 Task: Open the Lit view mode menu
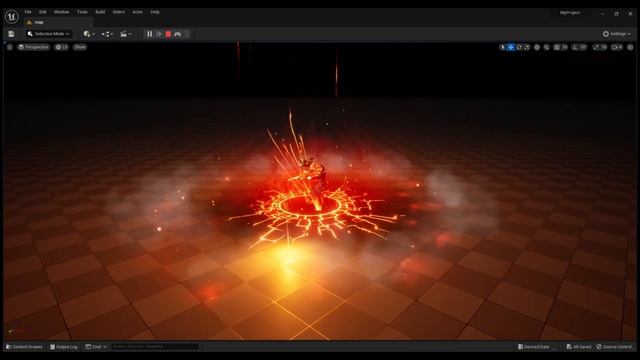point(62,47)
